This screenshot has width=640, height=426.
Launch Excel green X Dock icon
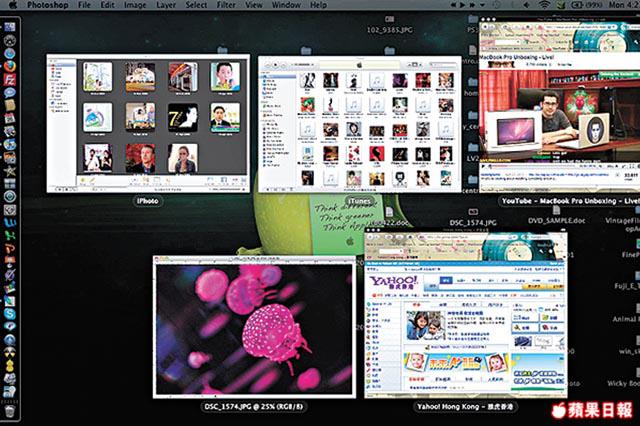9,235
